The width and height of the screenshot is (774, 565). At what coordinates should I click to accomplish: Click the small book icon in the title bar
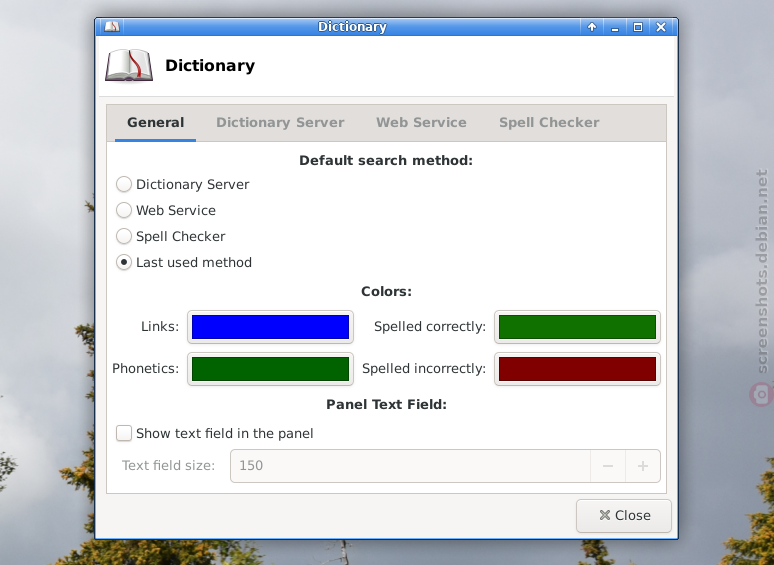112,27
